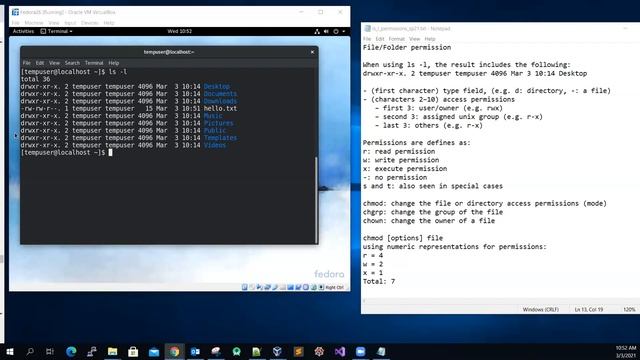The height and width of the screenshot is (360, 640).
Task: Open the Windows taskbar clock
Action: 626,351
